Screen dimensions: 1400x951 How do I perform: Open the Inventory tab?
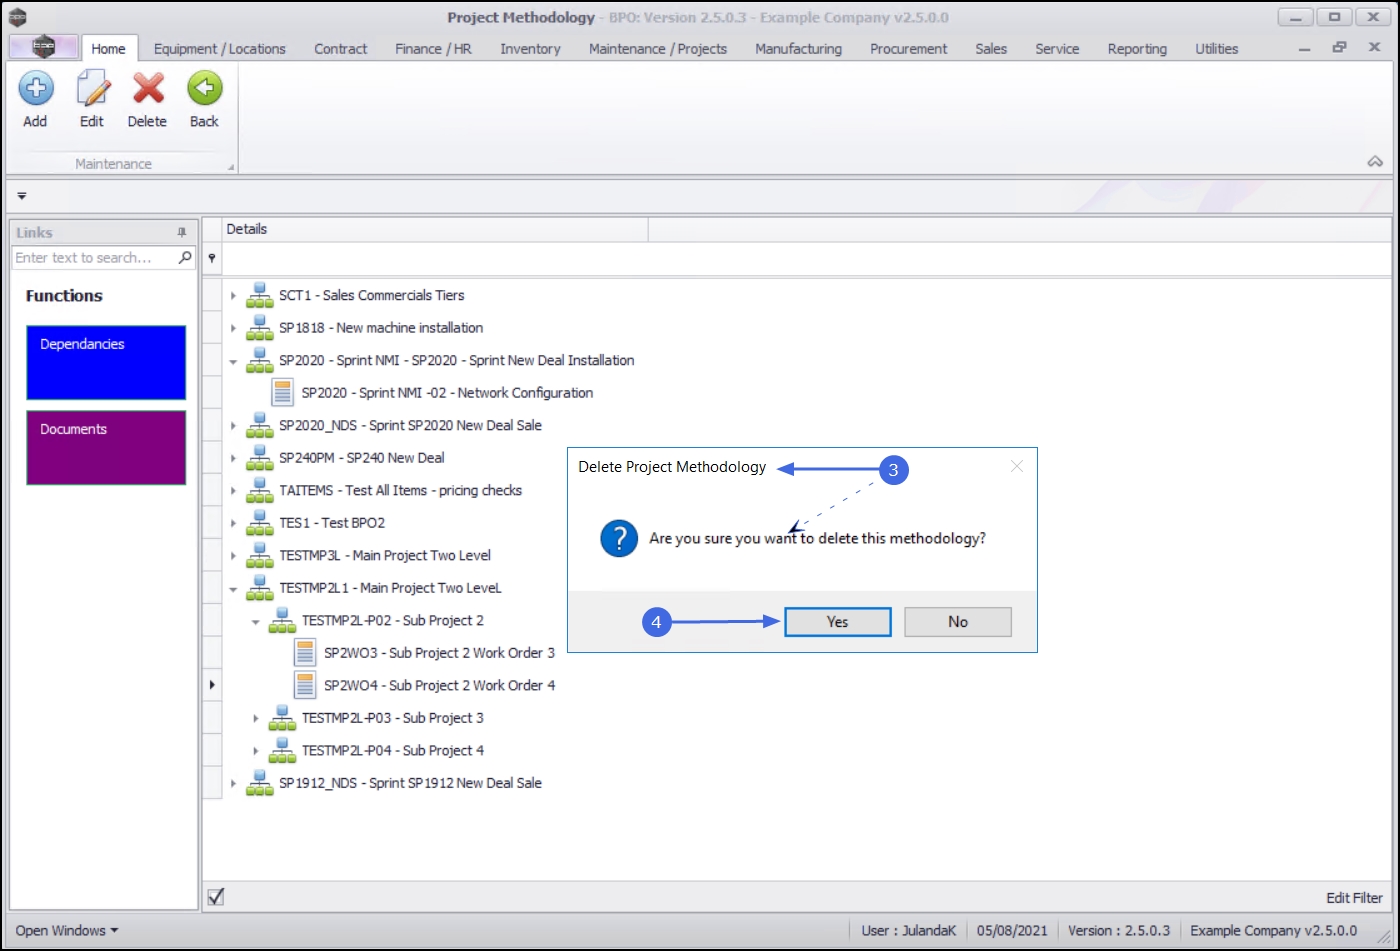click(x=530, y=48)
